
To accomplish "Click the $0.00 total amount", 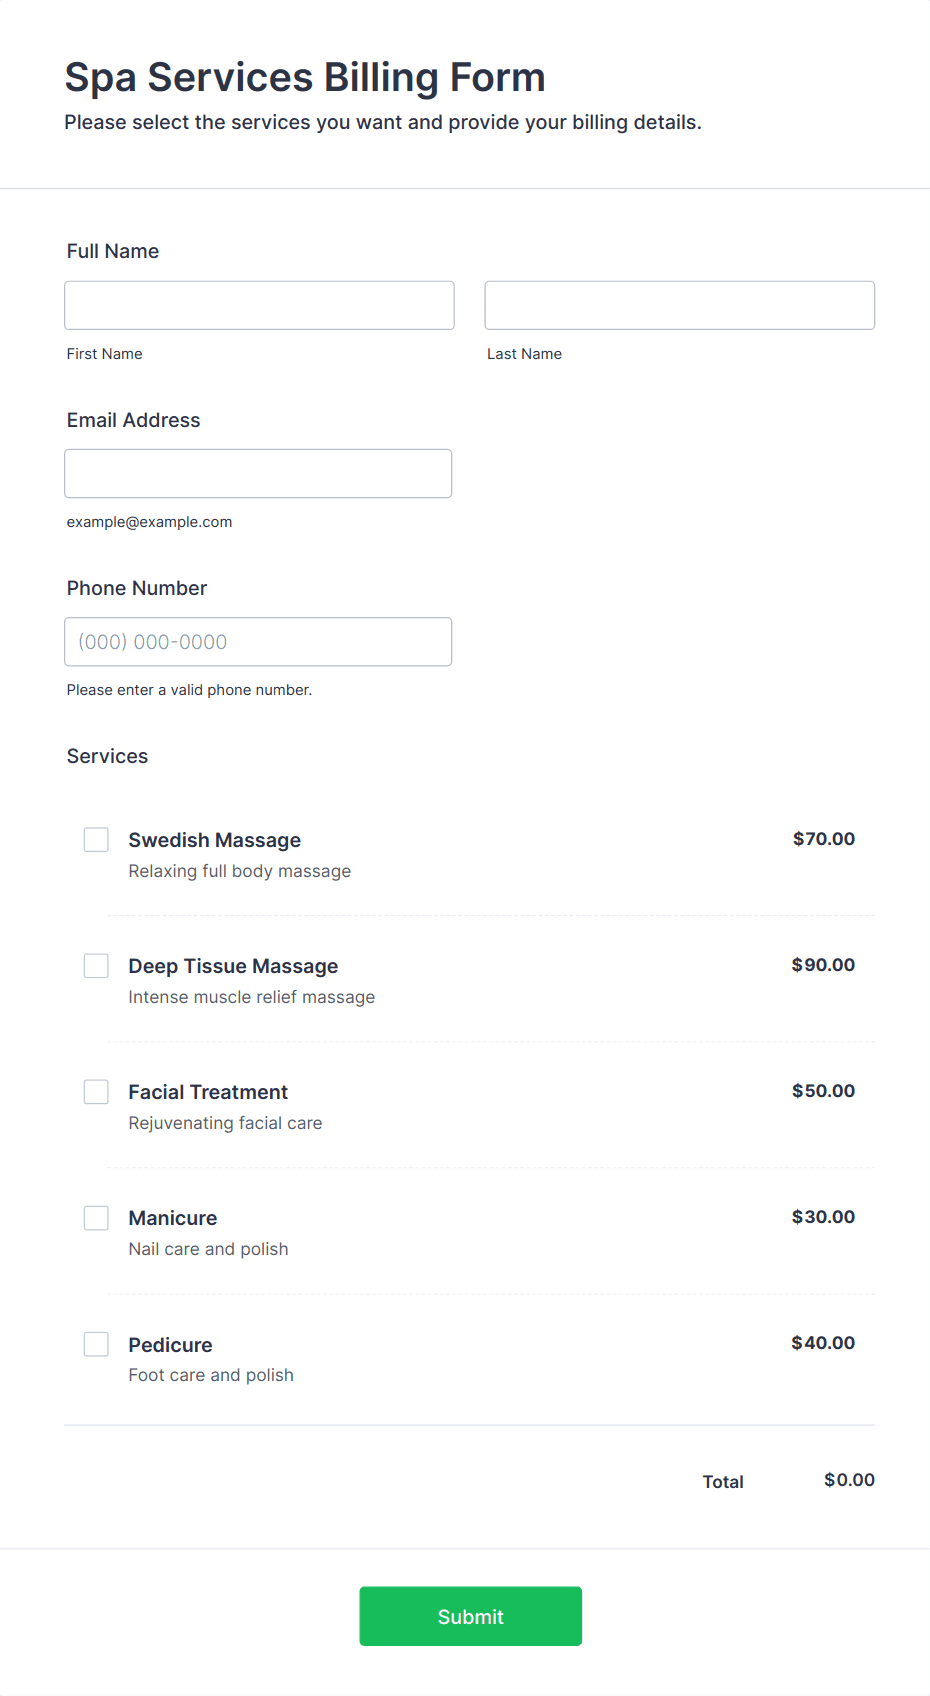I will [x=849, y=1480].
